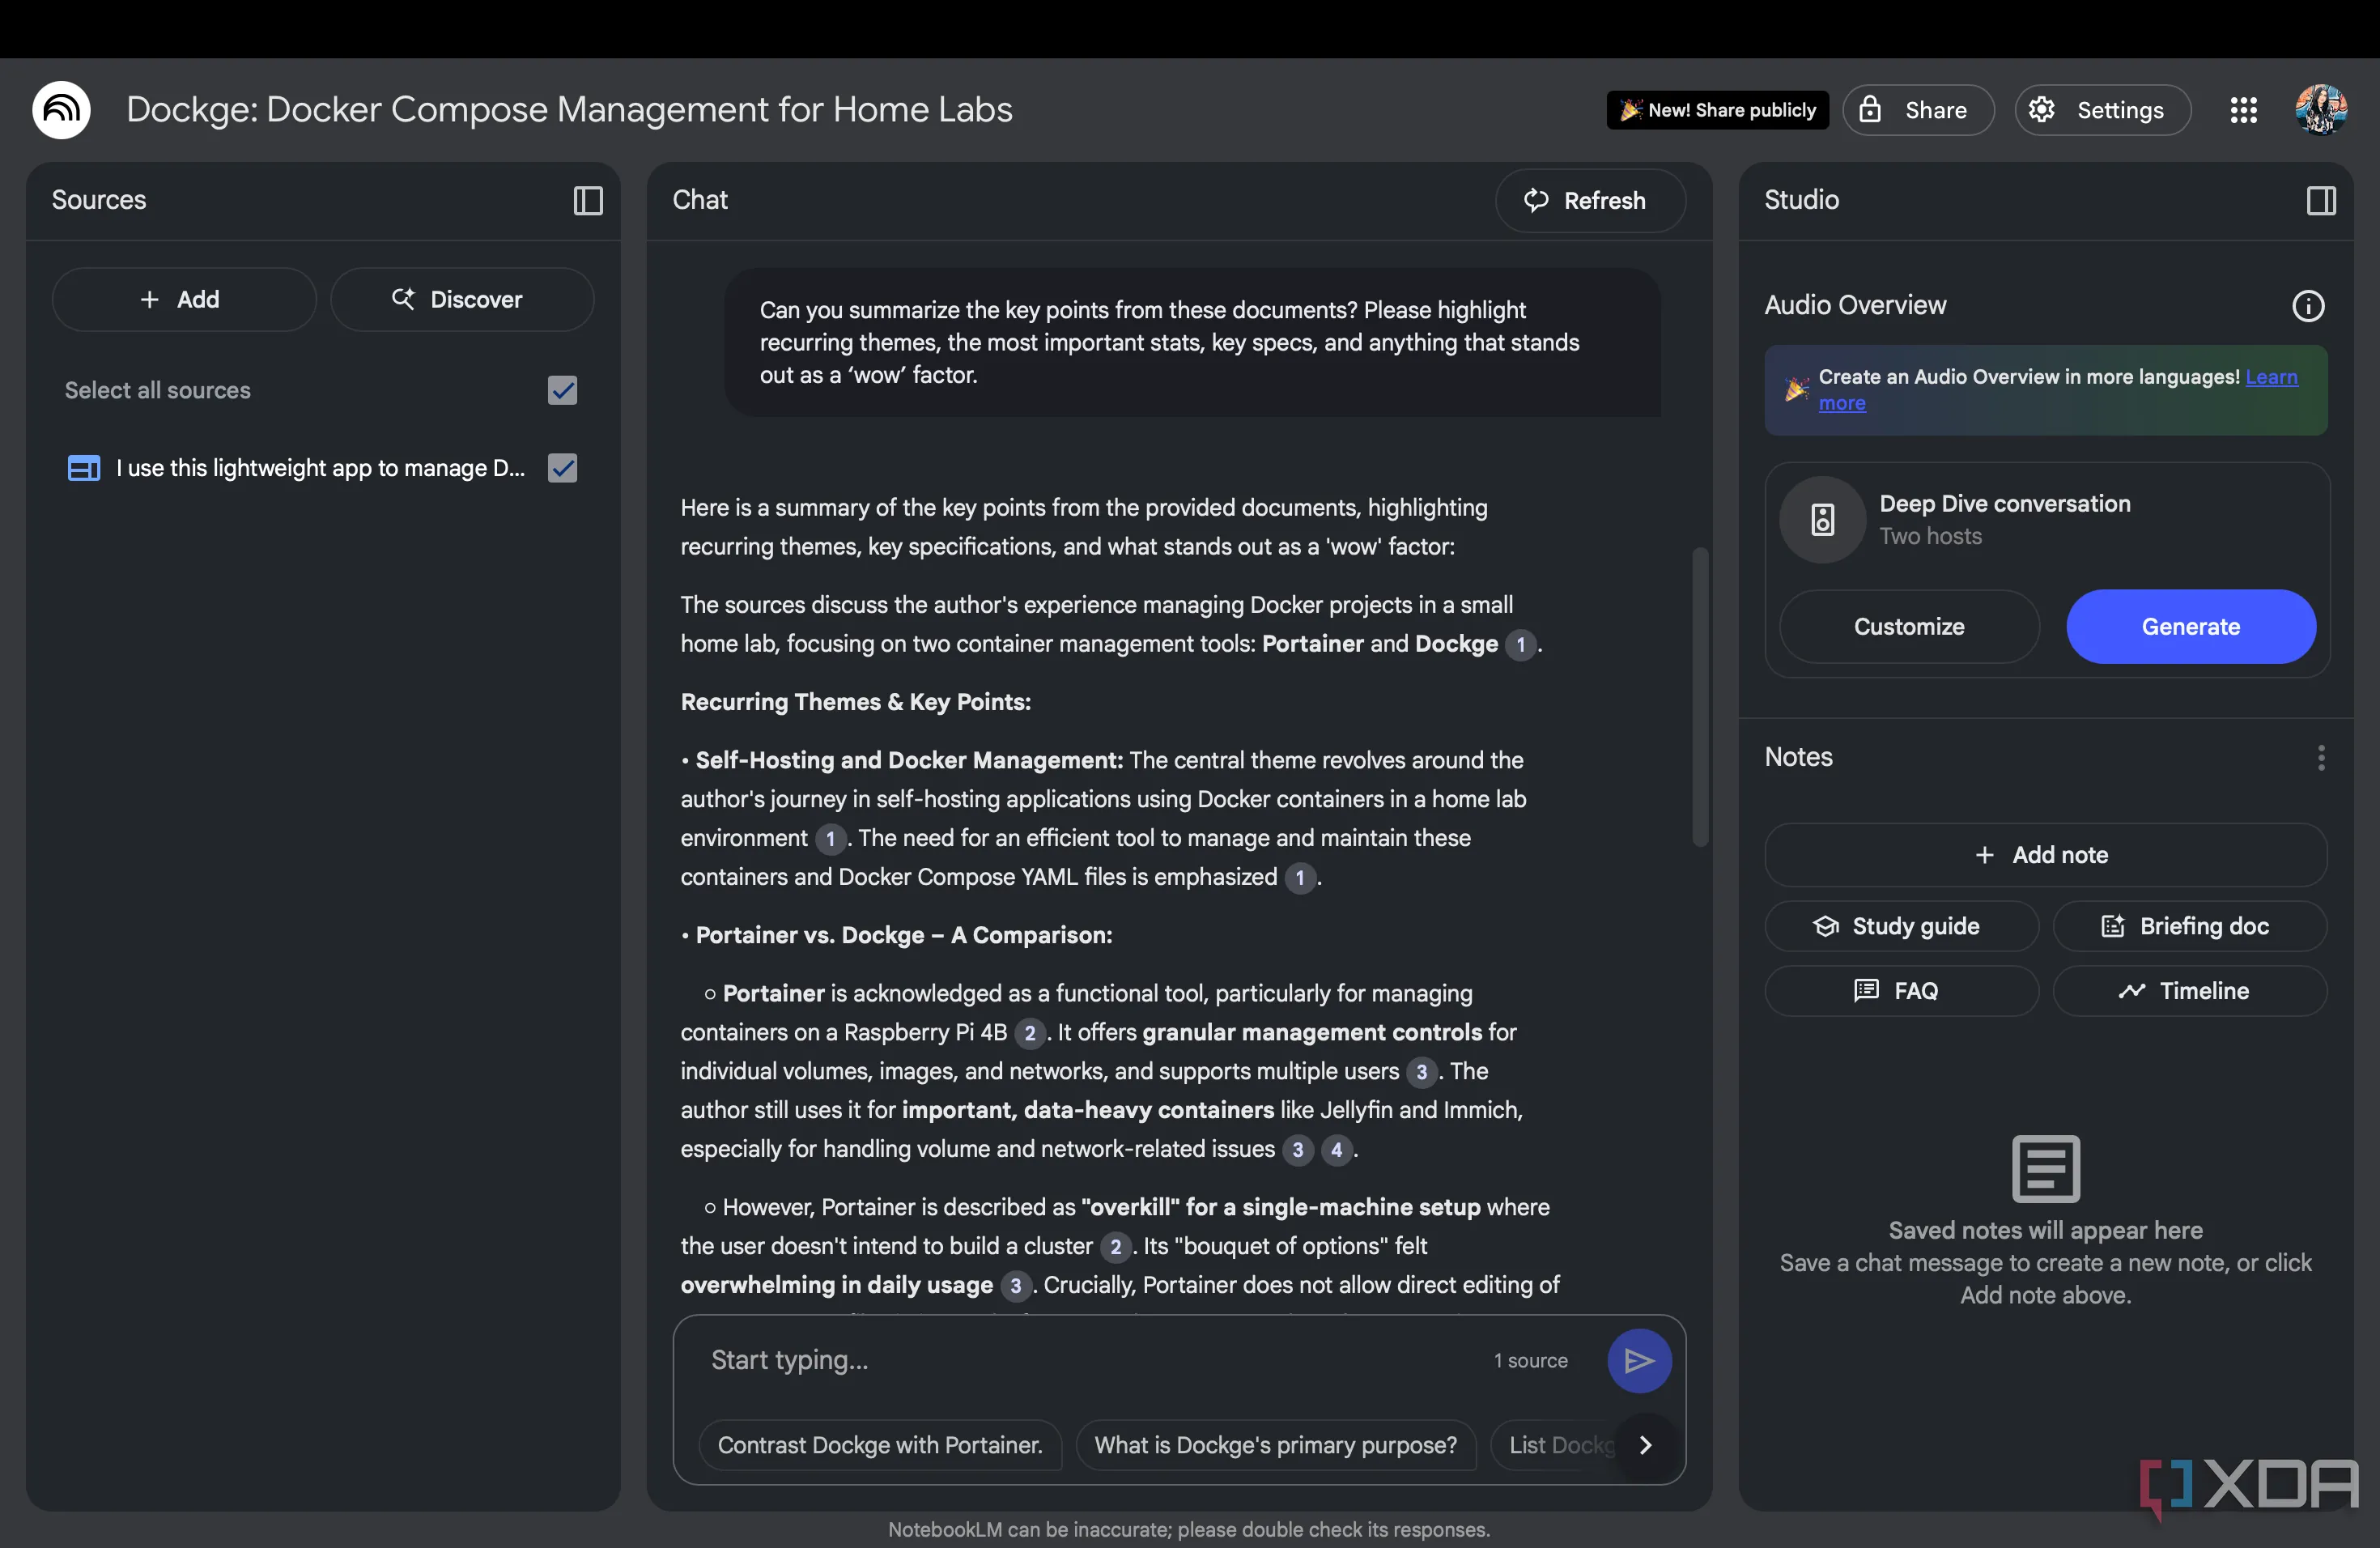Toggle Select all sources checkbox

pyautogui.click(x=563, y=390)
